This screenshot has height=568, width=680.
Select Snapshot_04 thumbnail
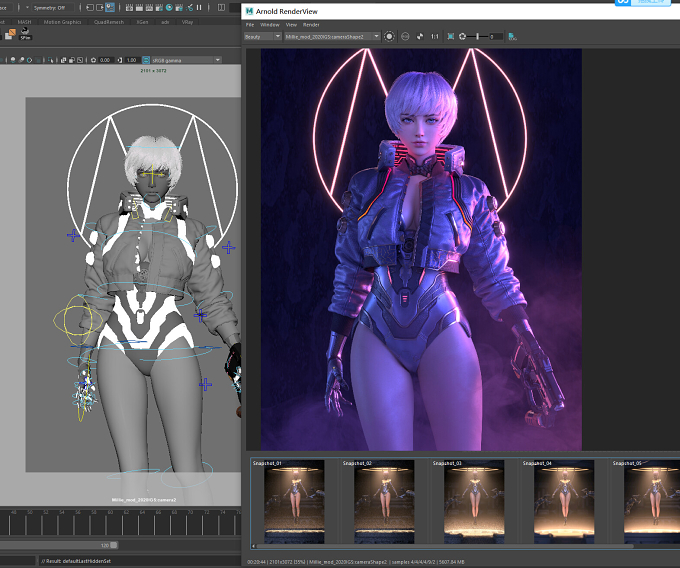564,502
